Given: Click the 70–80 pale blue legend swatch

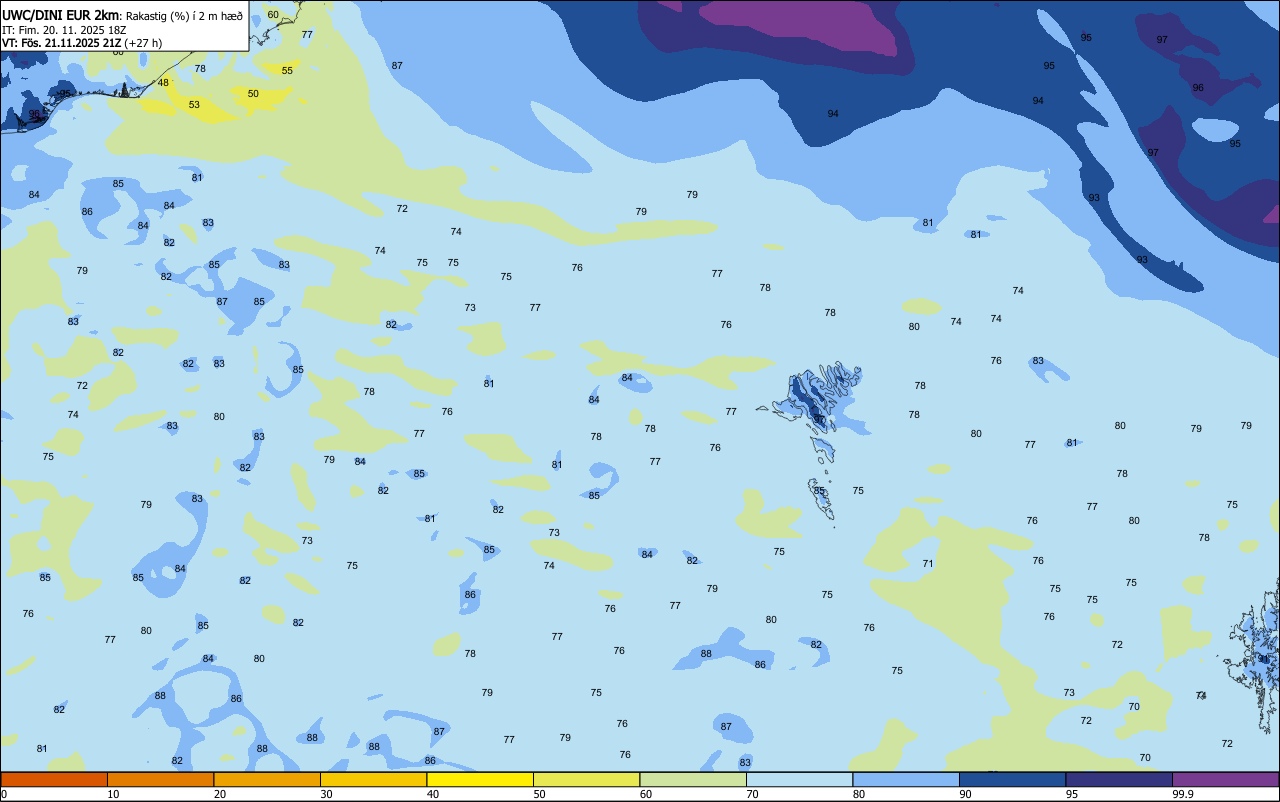Looking at the screenshot, I should [x=799, y=779].
